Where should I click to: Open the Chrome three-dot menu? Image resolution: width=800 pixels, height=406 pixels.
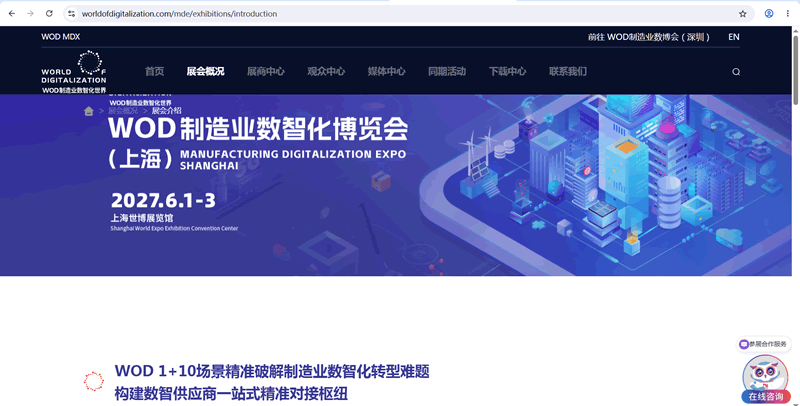(x=788, y=14)
